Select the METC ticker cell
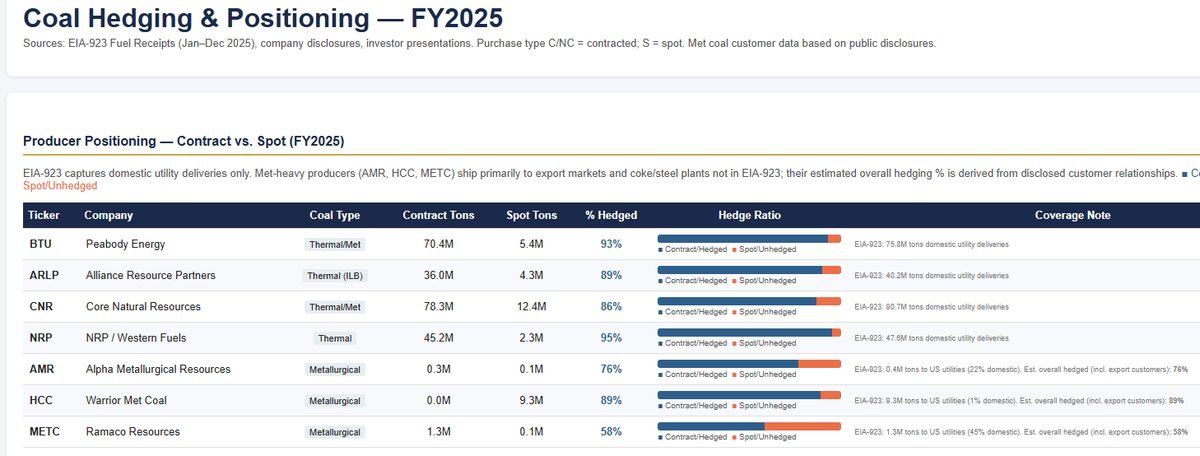Viewport: 1200px width, 456px height. tap(45, 431)
